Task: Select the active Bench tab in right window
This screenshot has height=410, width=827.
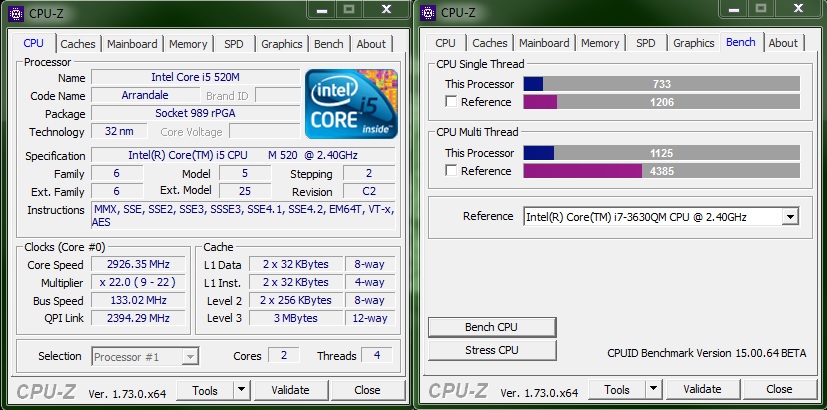Action: coord(741,42)
